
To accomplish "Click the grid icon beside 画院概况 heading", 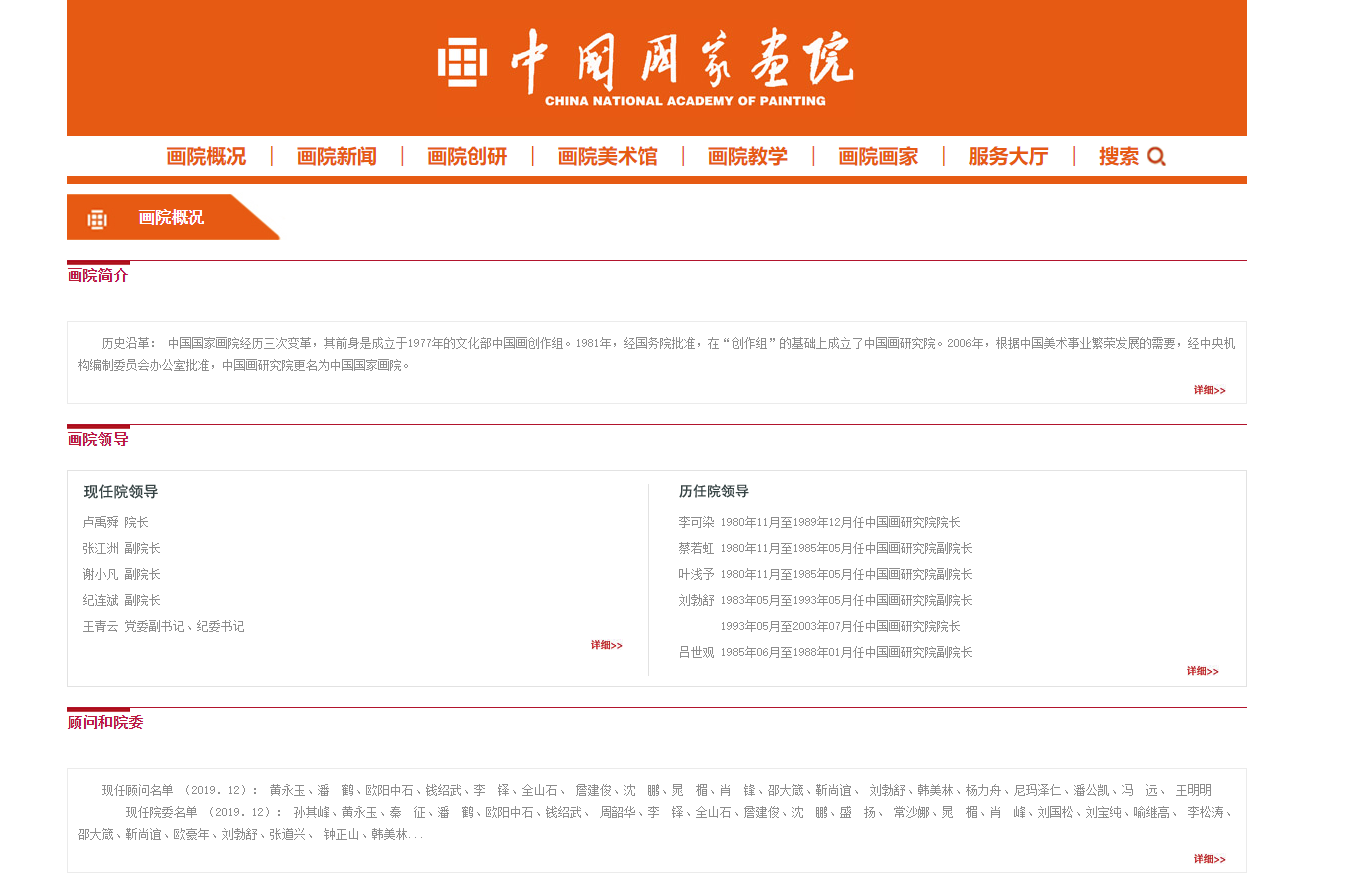I will pos(97,219).
